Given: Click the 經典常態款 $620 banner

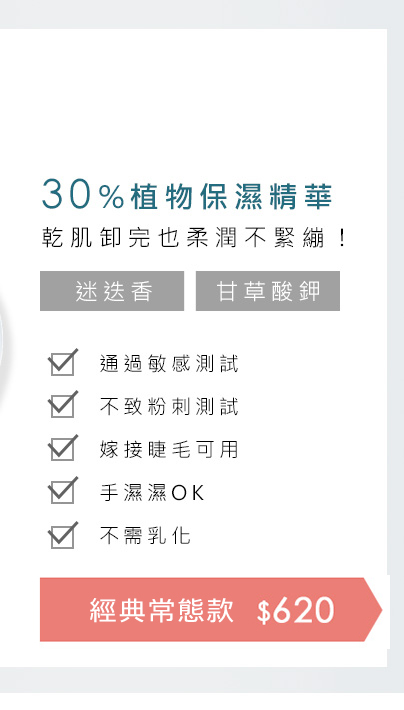Looking at the screenshot, I should click(211, 610).
